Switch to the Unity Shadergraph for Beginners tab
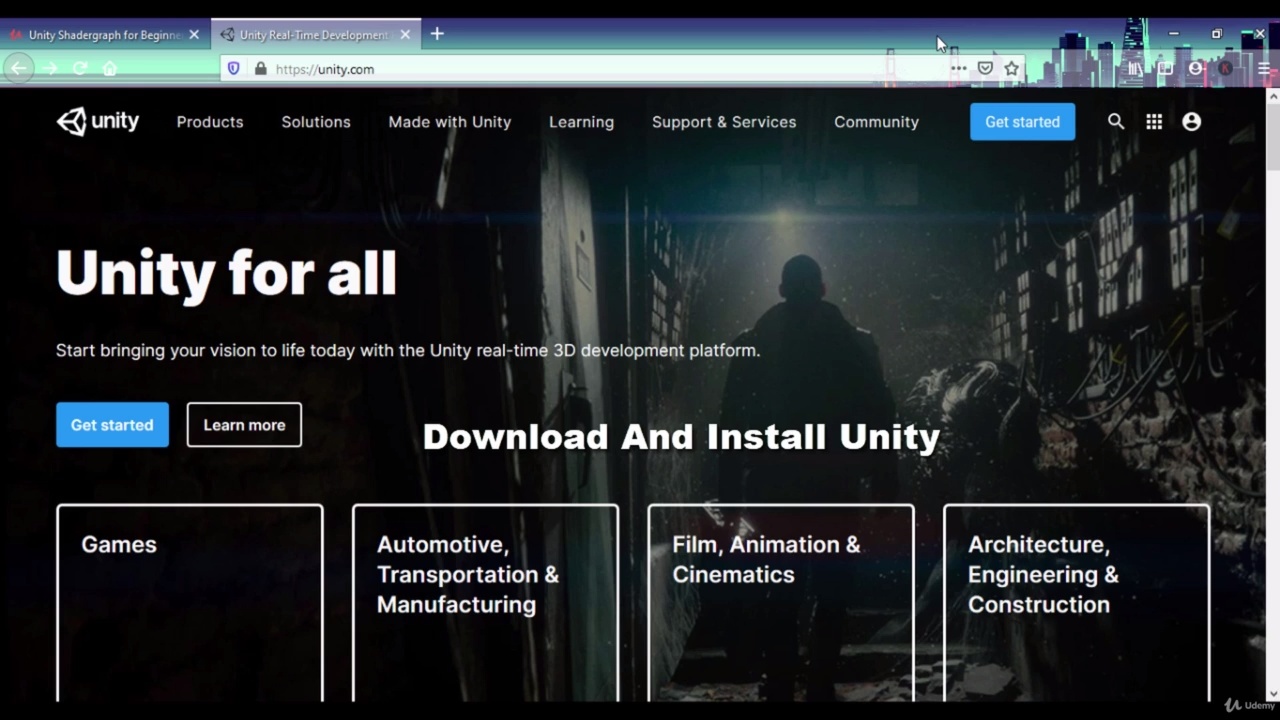The width and height of the screenshot is (1280, 720). [100, 35]
